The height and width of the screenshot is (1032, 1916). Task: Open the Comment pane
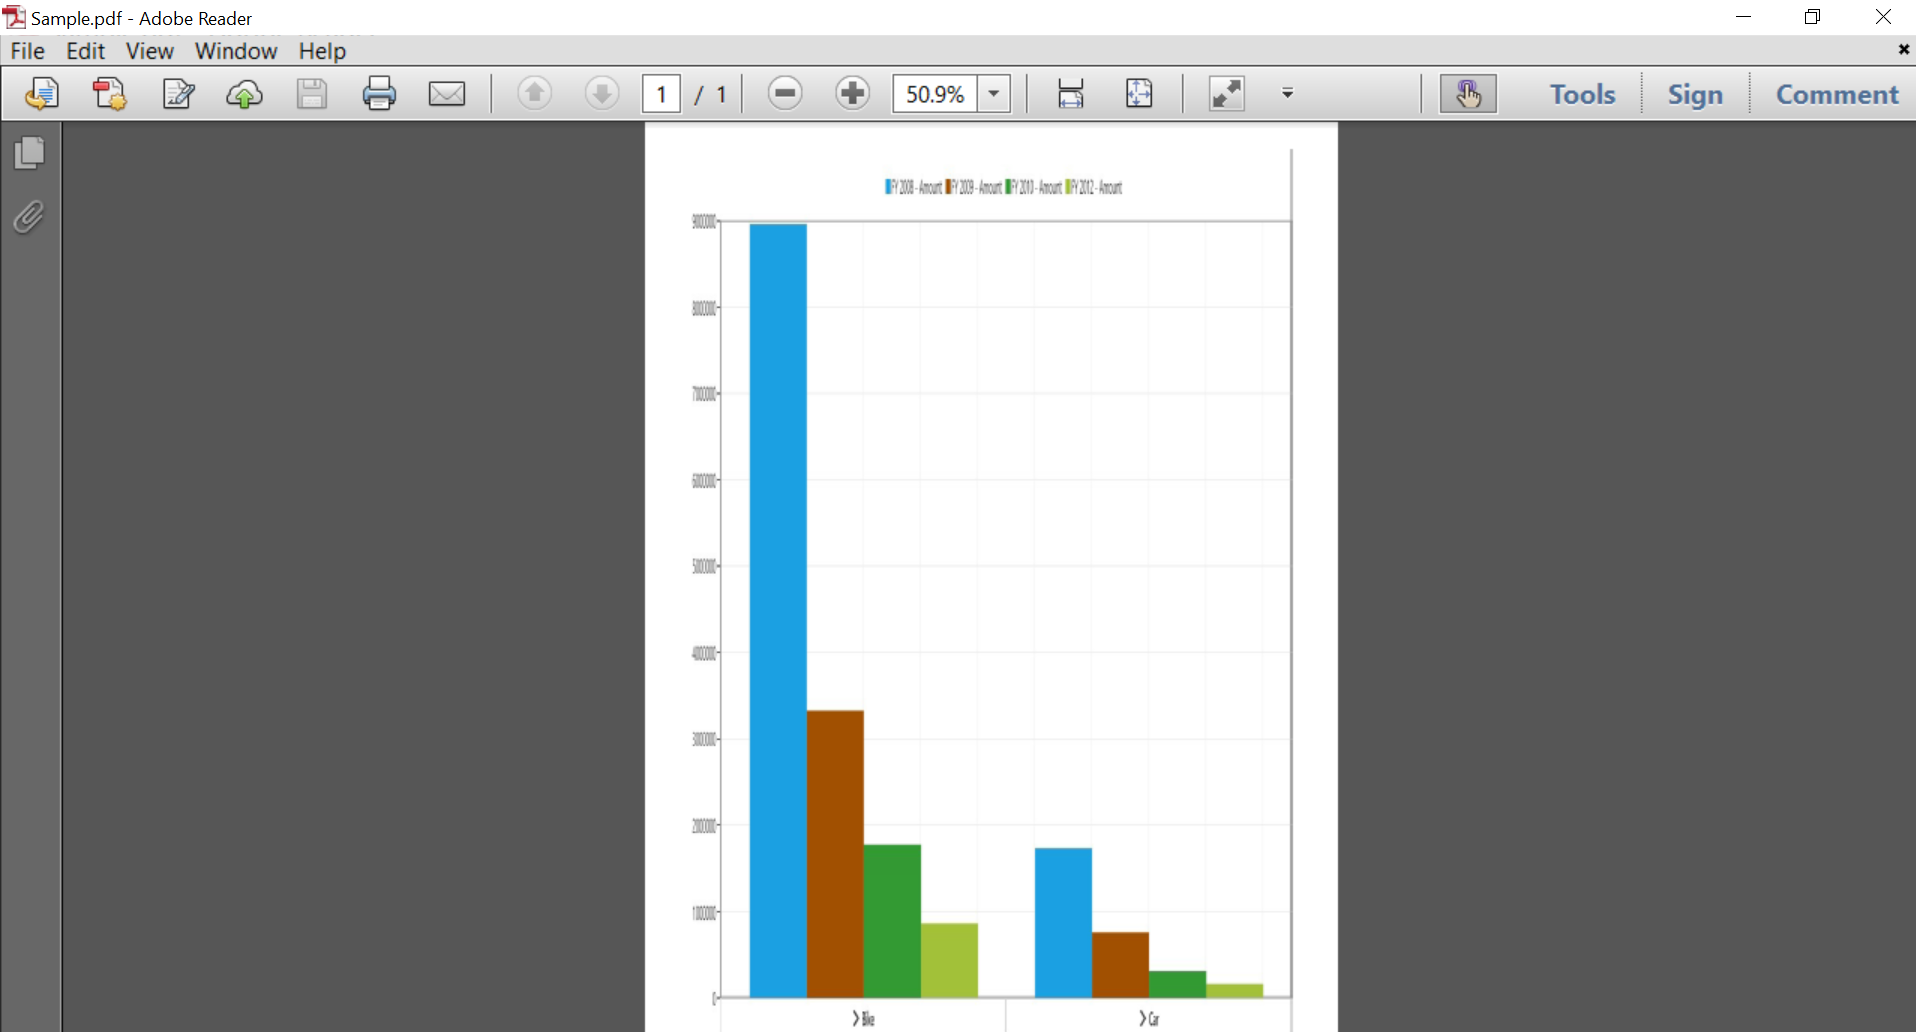click(x=1837, y=94)
